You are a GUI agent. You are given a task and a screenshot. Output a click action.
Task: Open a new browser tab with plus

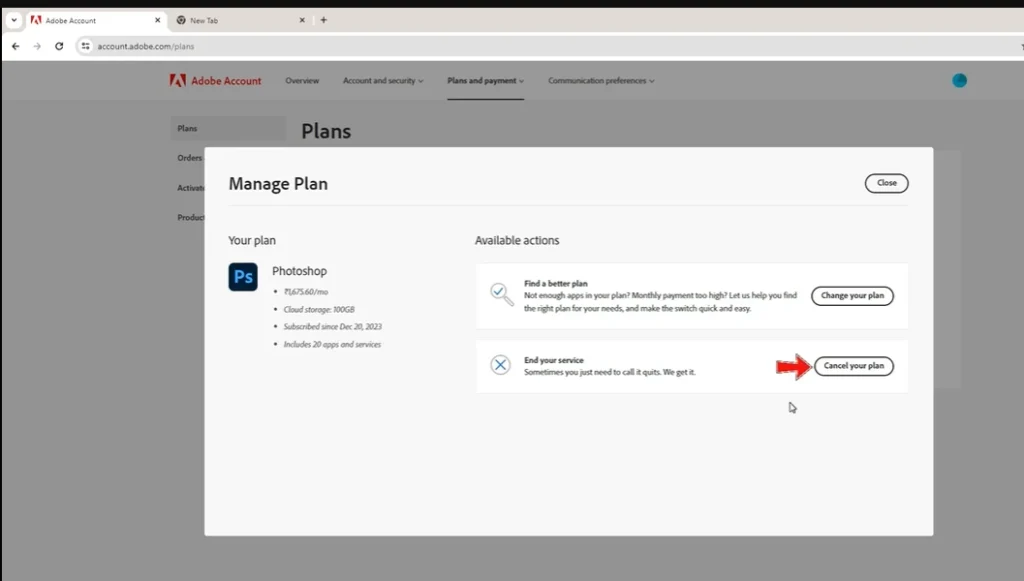[323, 20]
